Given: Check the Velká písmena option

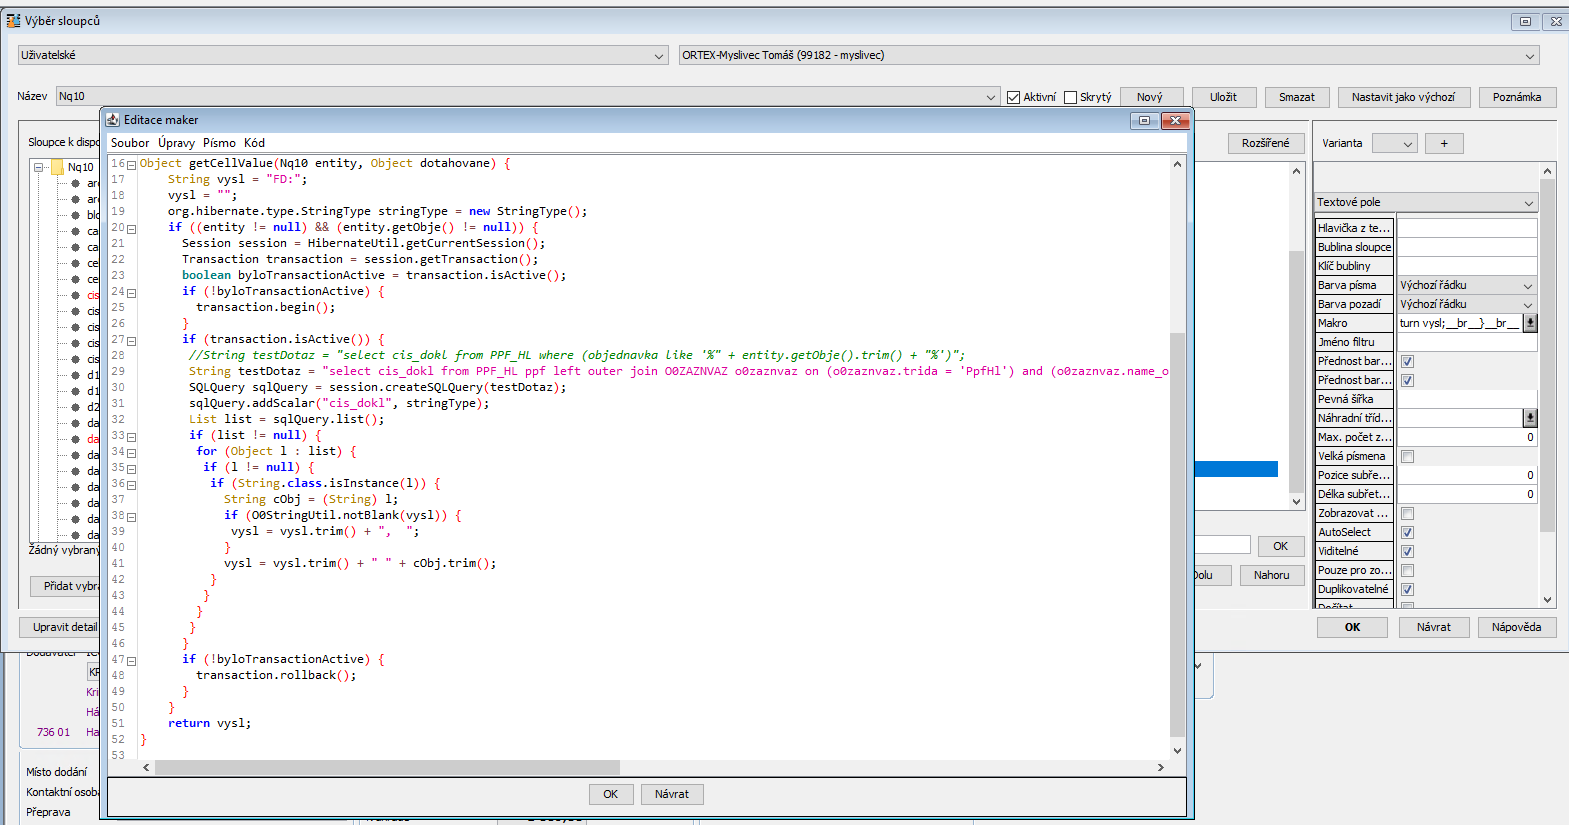Looking at the screenshot, I should coord(1407,457).
